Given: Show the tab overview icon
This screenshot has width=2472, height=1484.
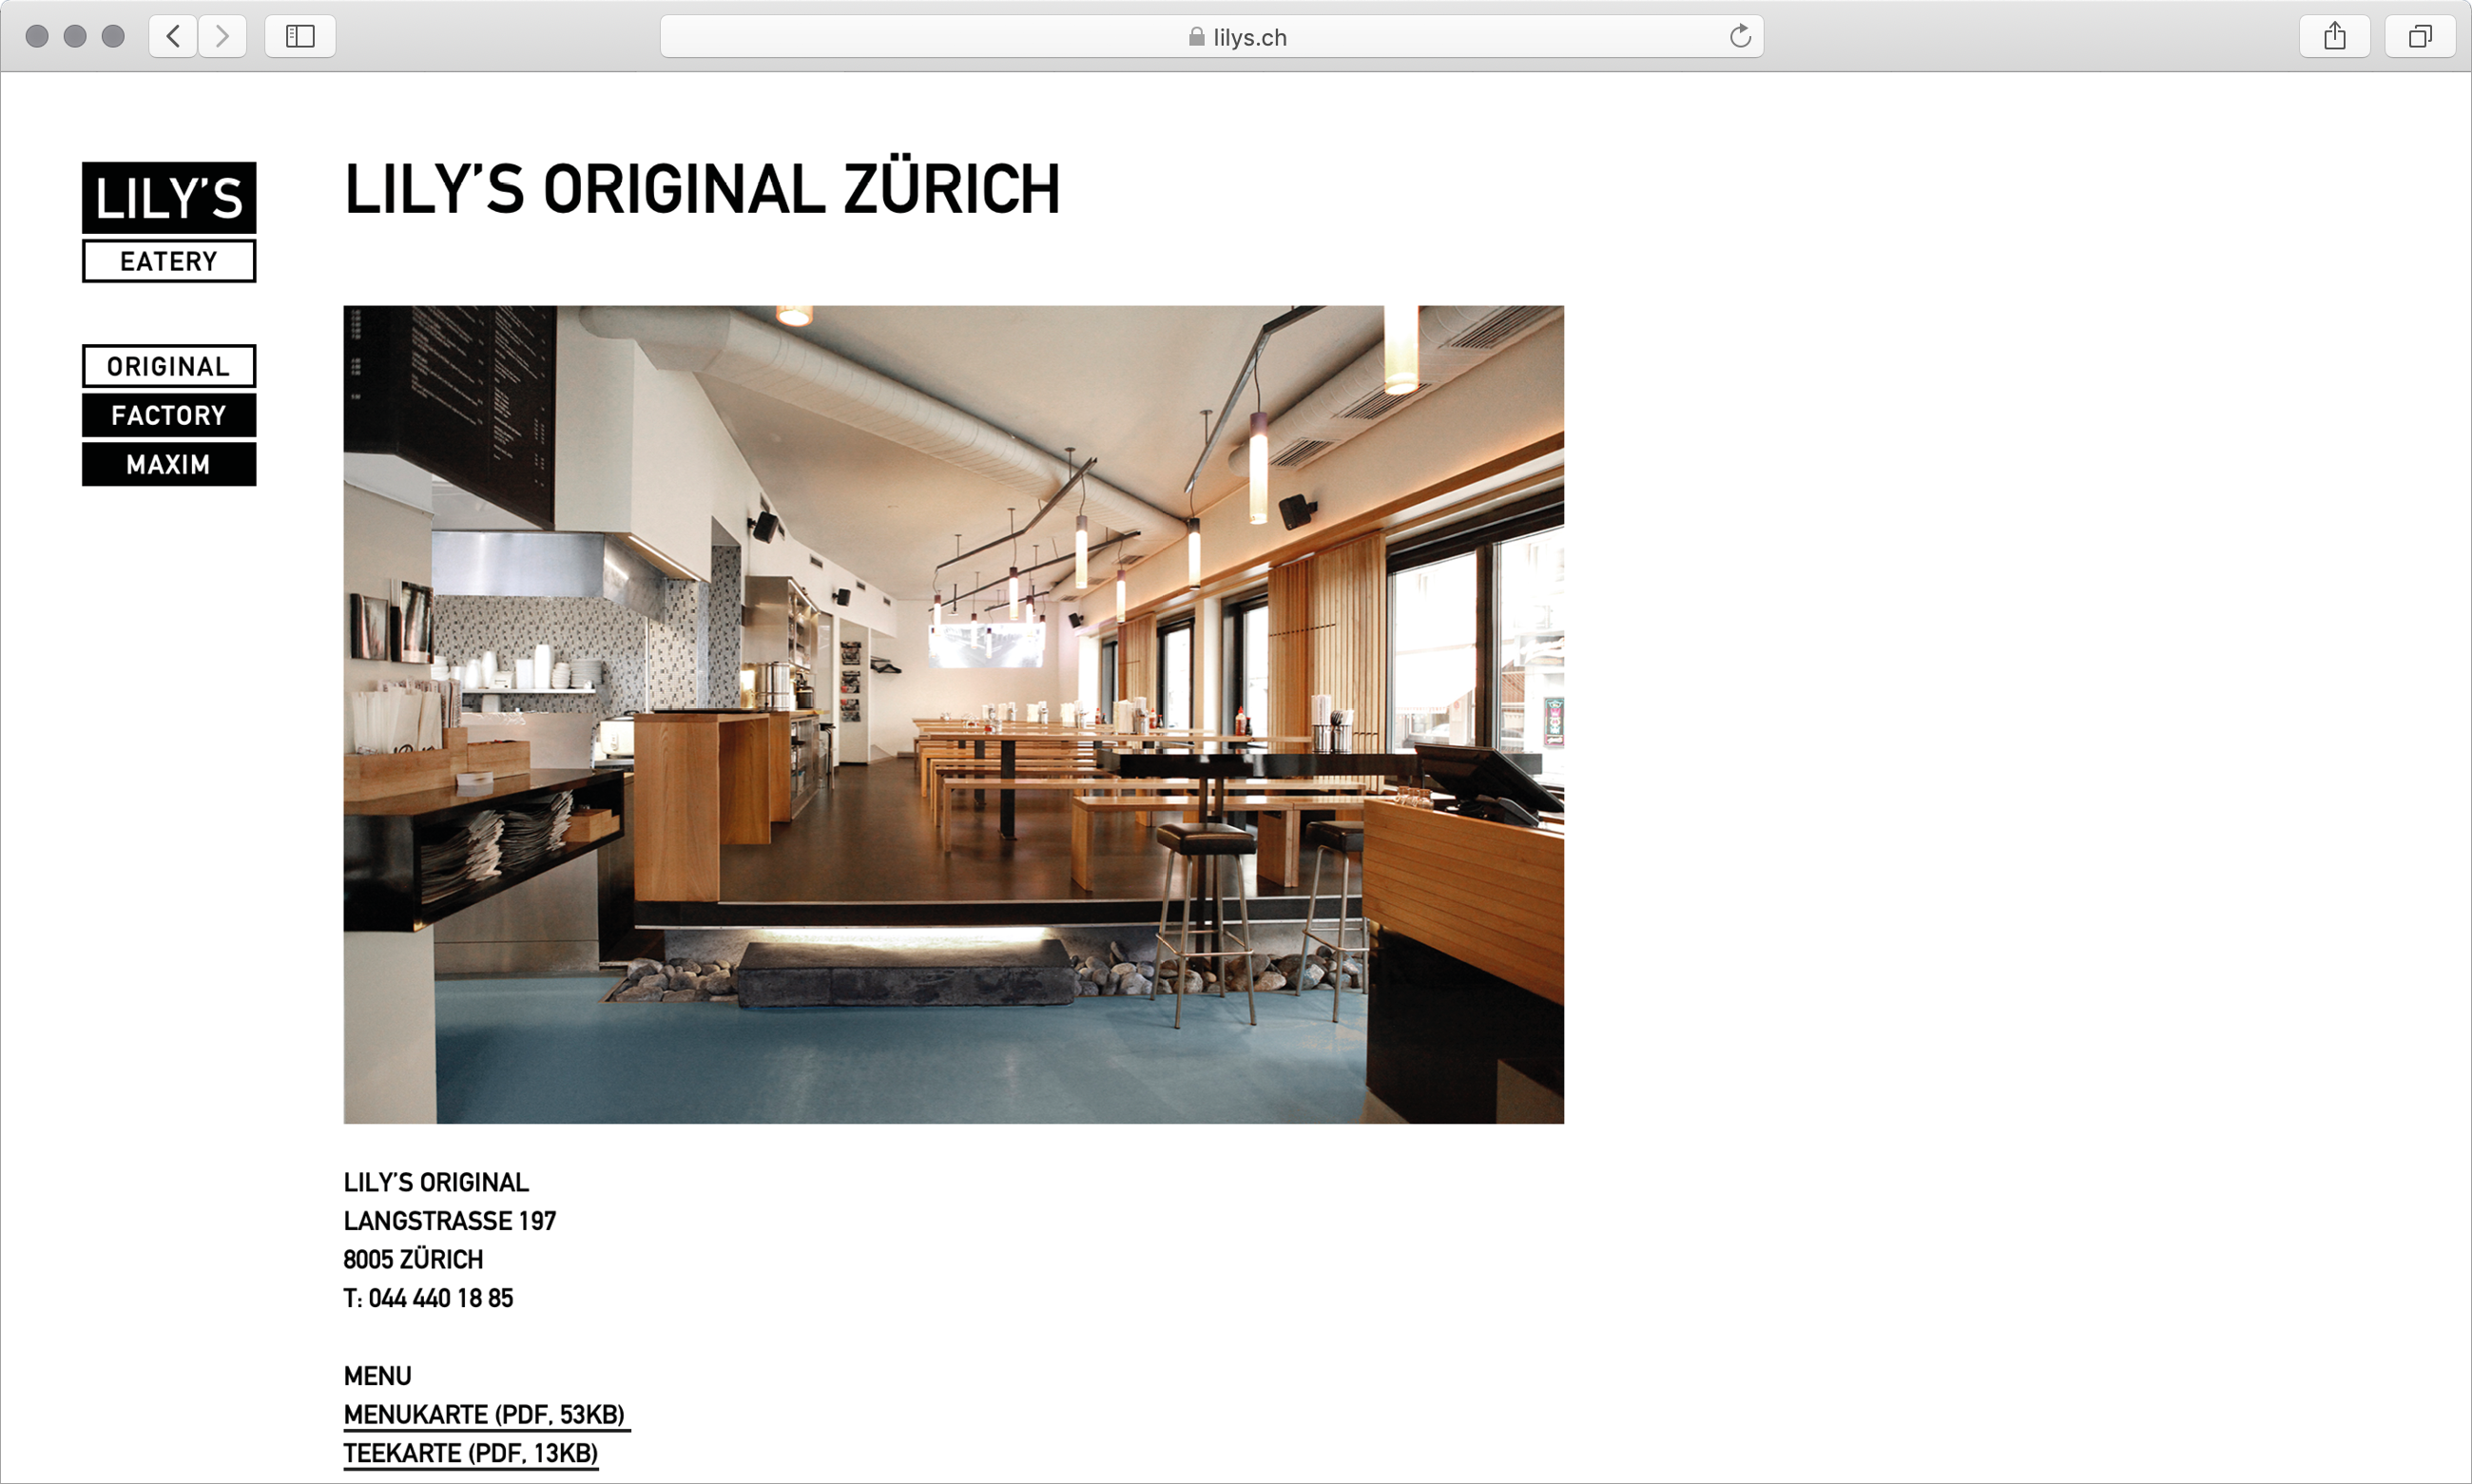Looking at the screenshot, I should [x=2420, y=37].
